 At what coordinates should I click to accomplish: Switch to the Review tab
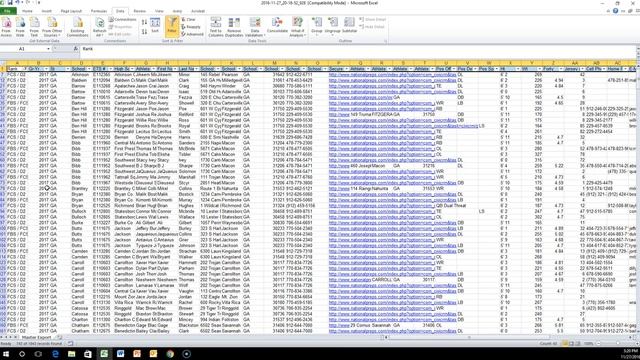140,11
